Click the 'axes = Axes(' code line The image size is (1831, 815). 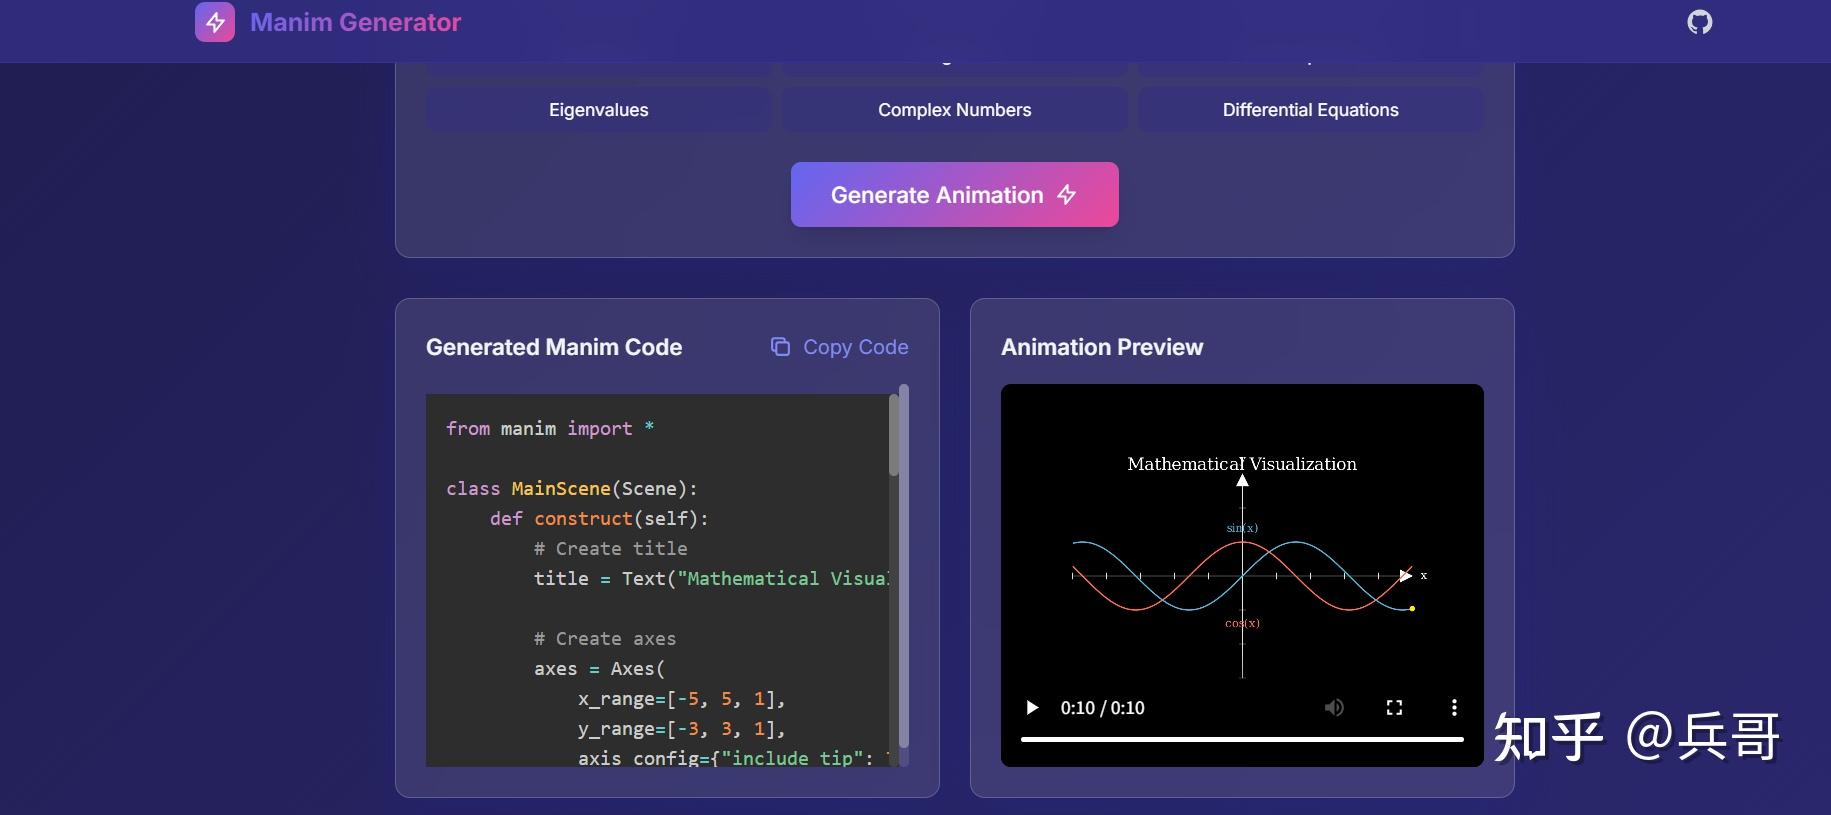[599, 668]
